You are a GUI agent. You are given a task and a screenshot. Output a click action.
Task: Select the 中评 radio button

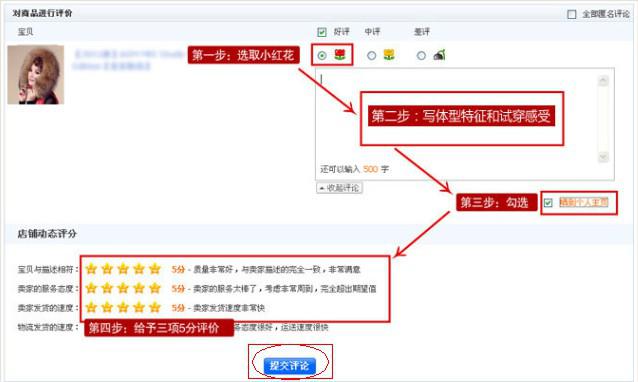click(x=371, y=55)
